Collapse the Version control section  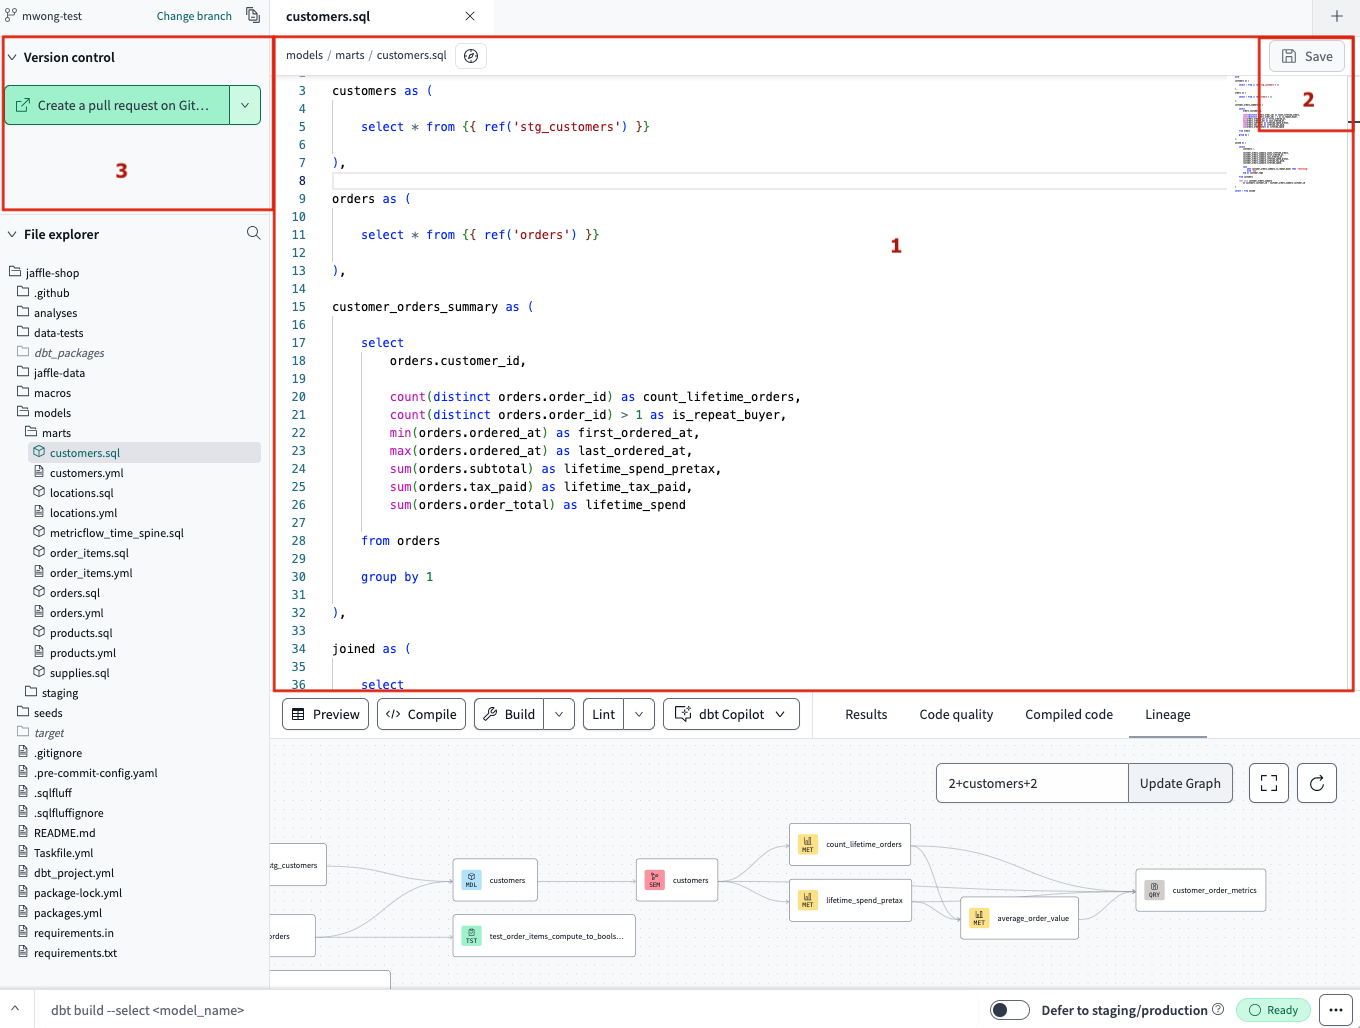(x=12, y=58)
